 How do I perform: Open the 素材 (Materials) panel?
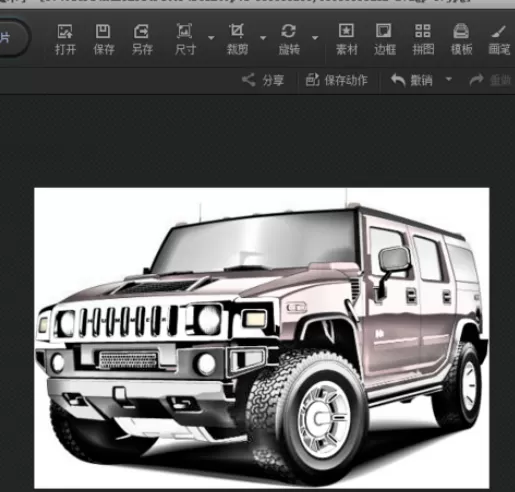tap(347, 39)
